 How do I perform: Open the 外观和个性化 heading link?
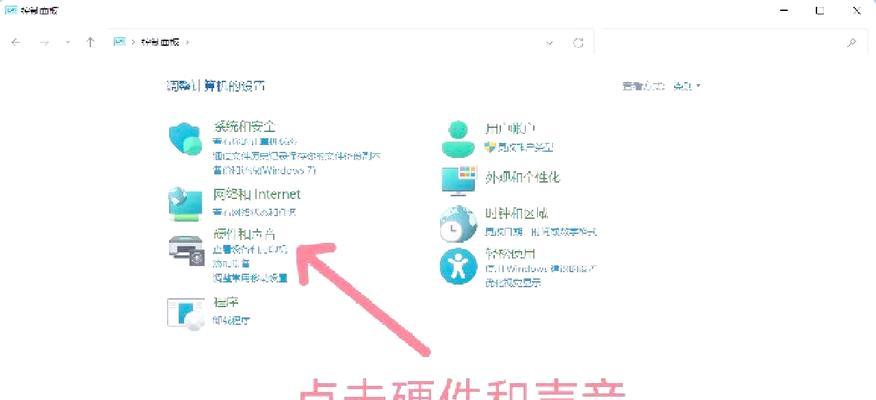[x=522, y=178]
